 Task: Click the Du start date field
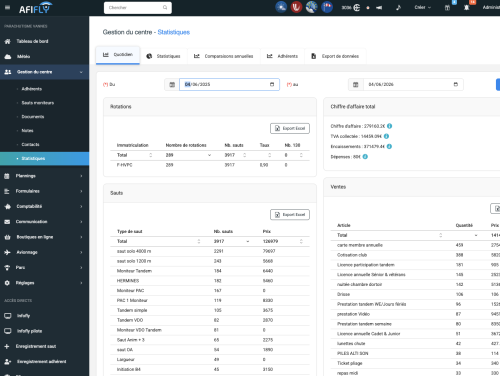click(x=229, y=84)
